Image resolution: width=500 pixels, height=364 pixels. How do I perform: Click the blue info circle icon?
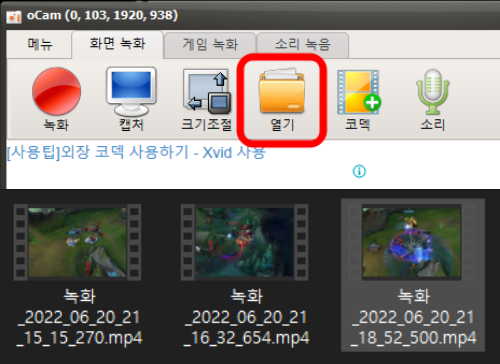point(359,171)
